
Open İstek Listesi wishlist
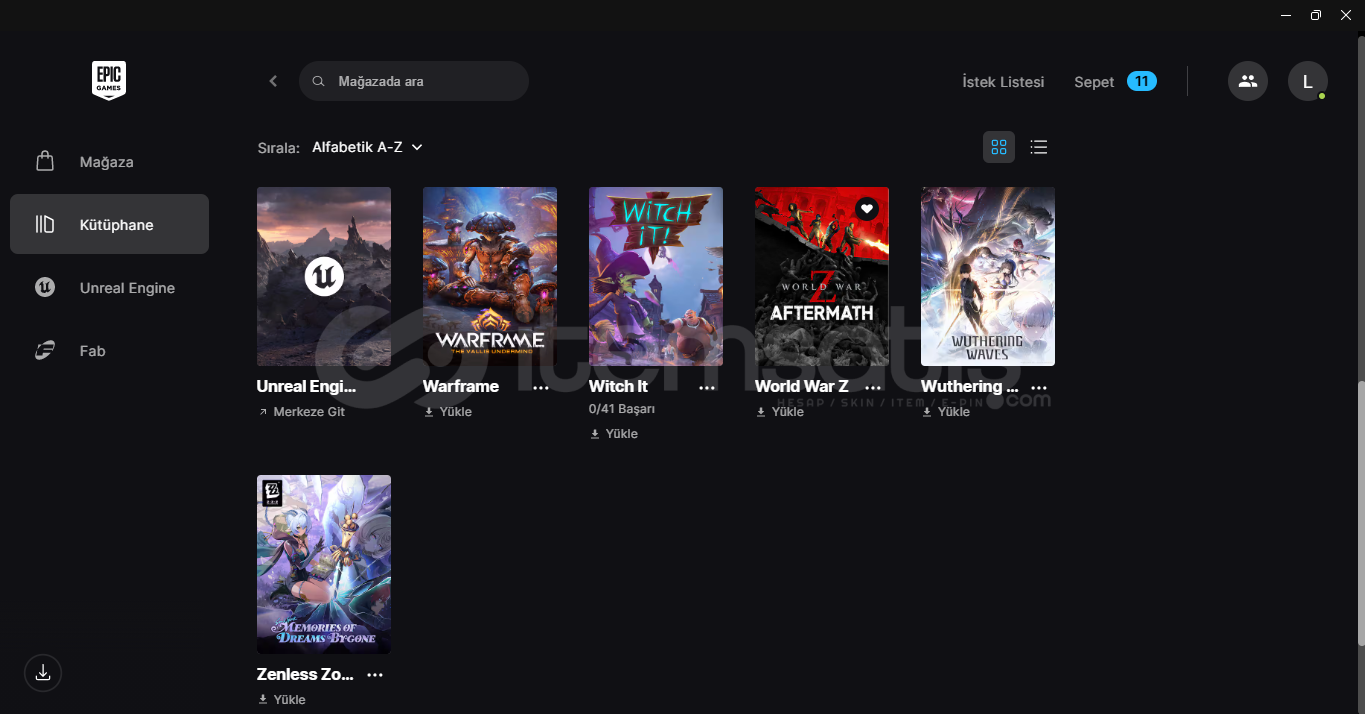(1003, 82)
